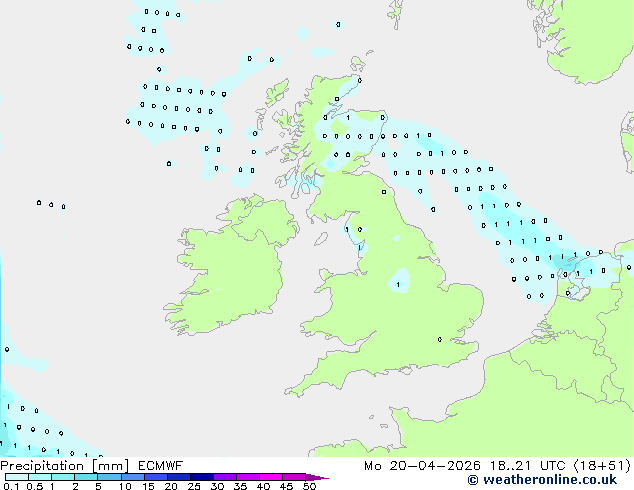Click the date '20-04-2026'
The image size is (634, 490).
(435, 466)
